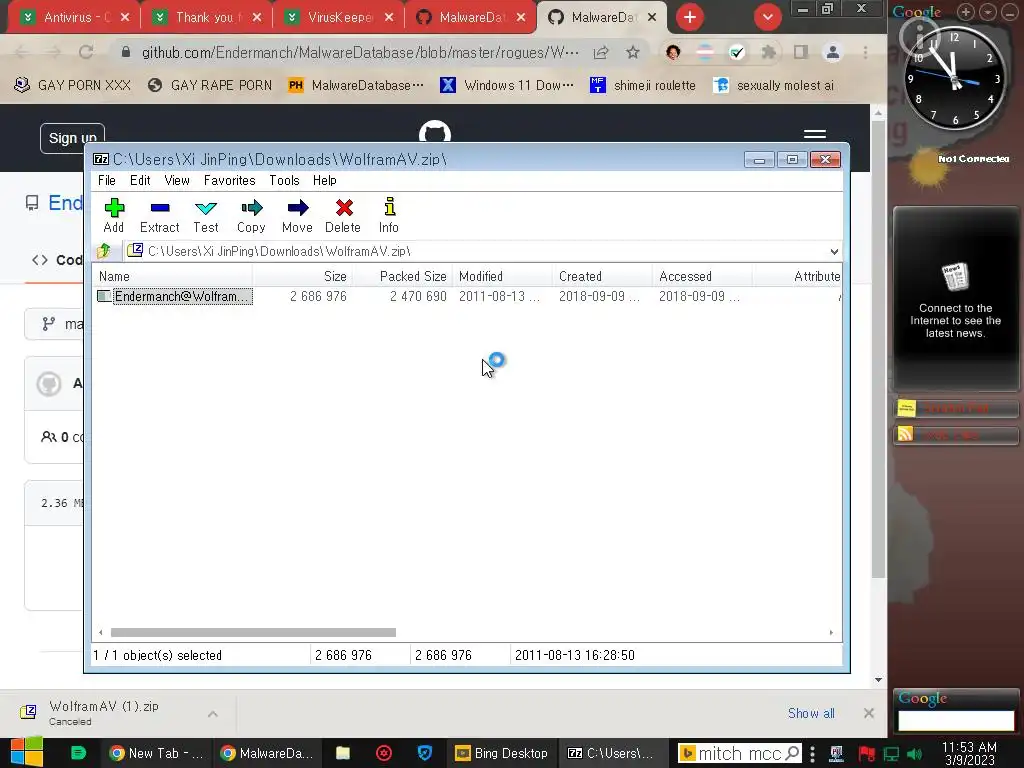Delete the selected file via Delete icon
1024x768 pixels.
pyautogui.click(x=343, y=216)
